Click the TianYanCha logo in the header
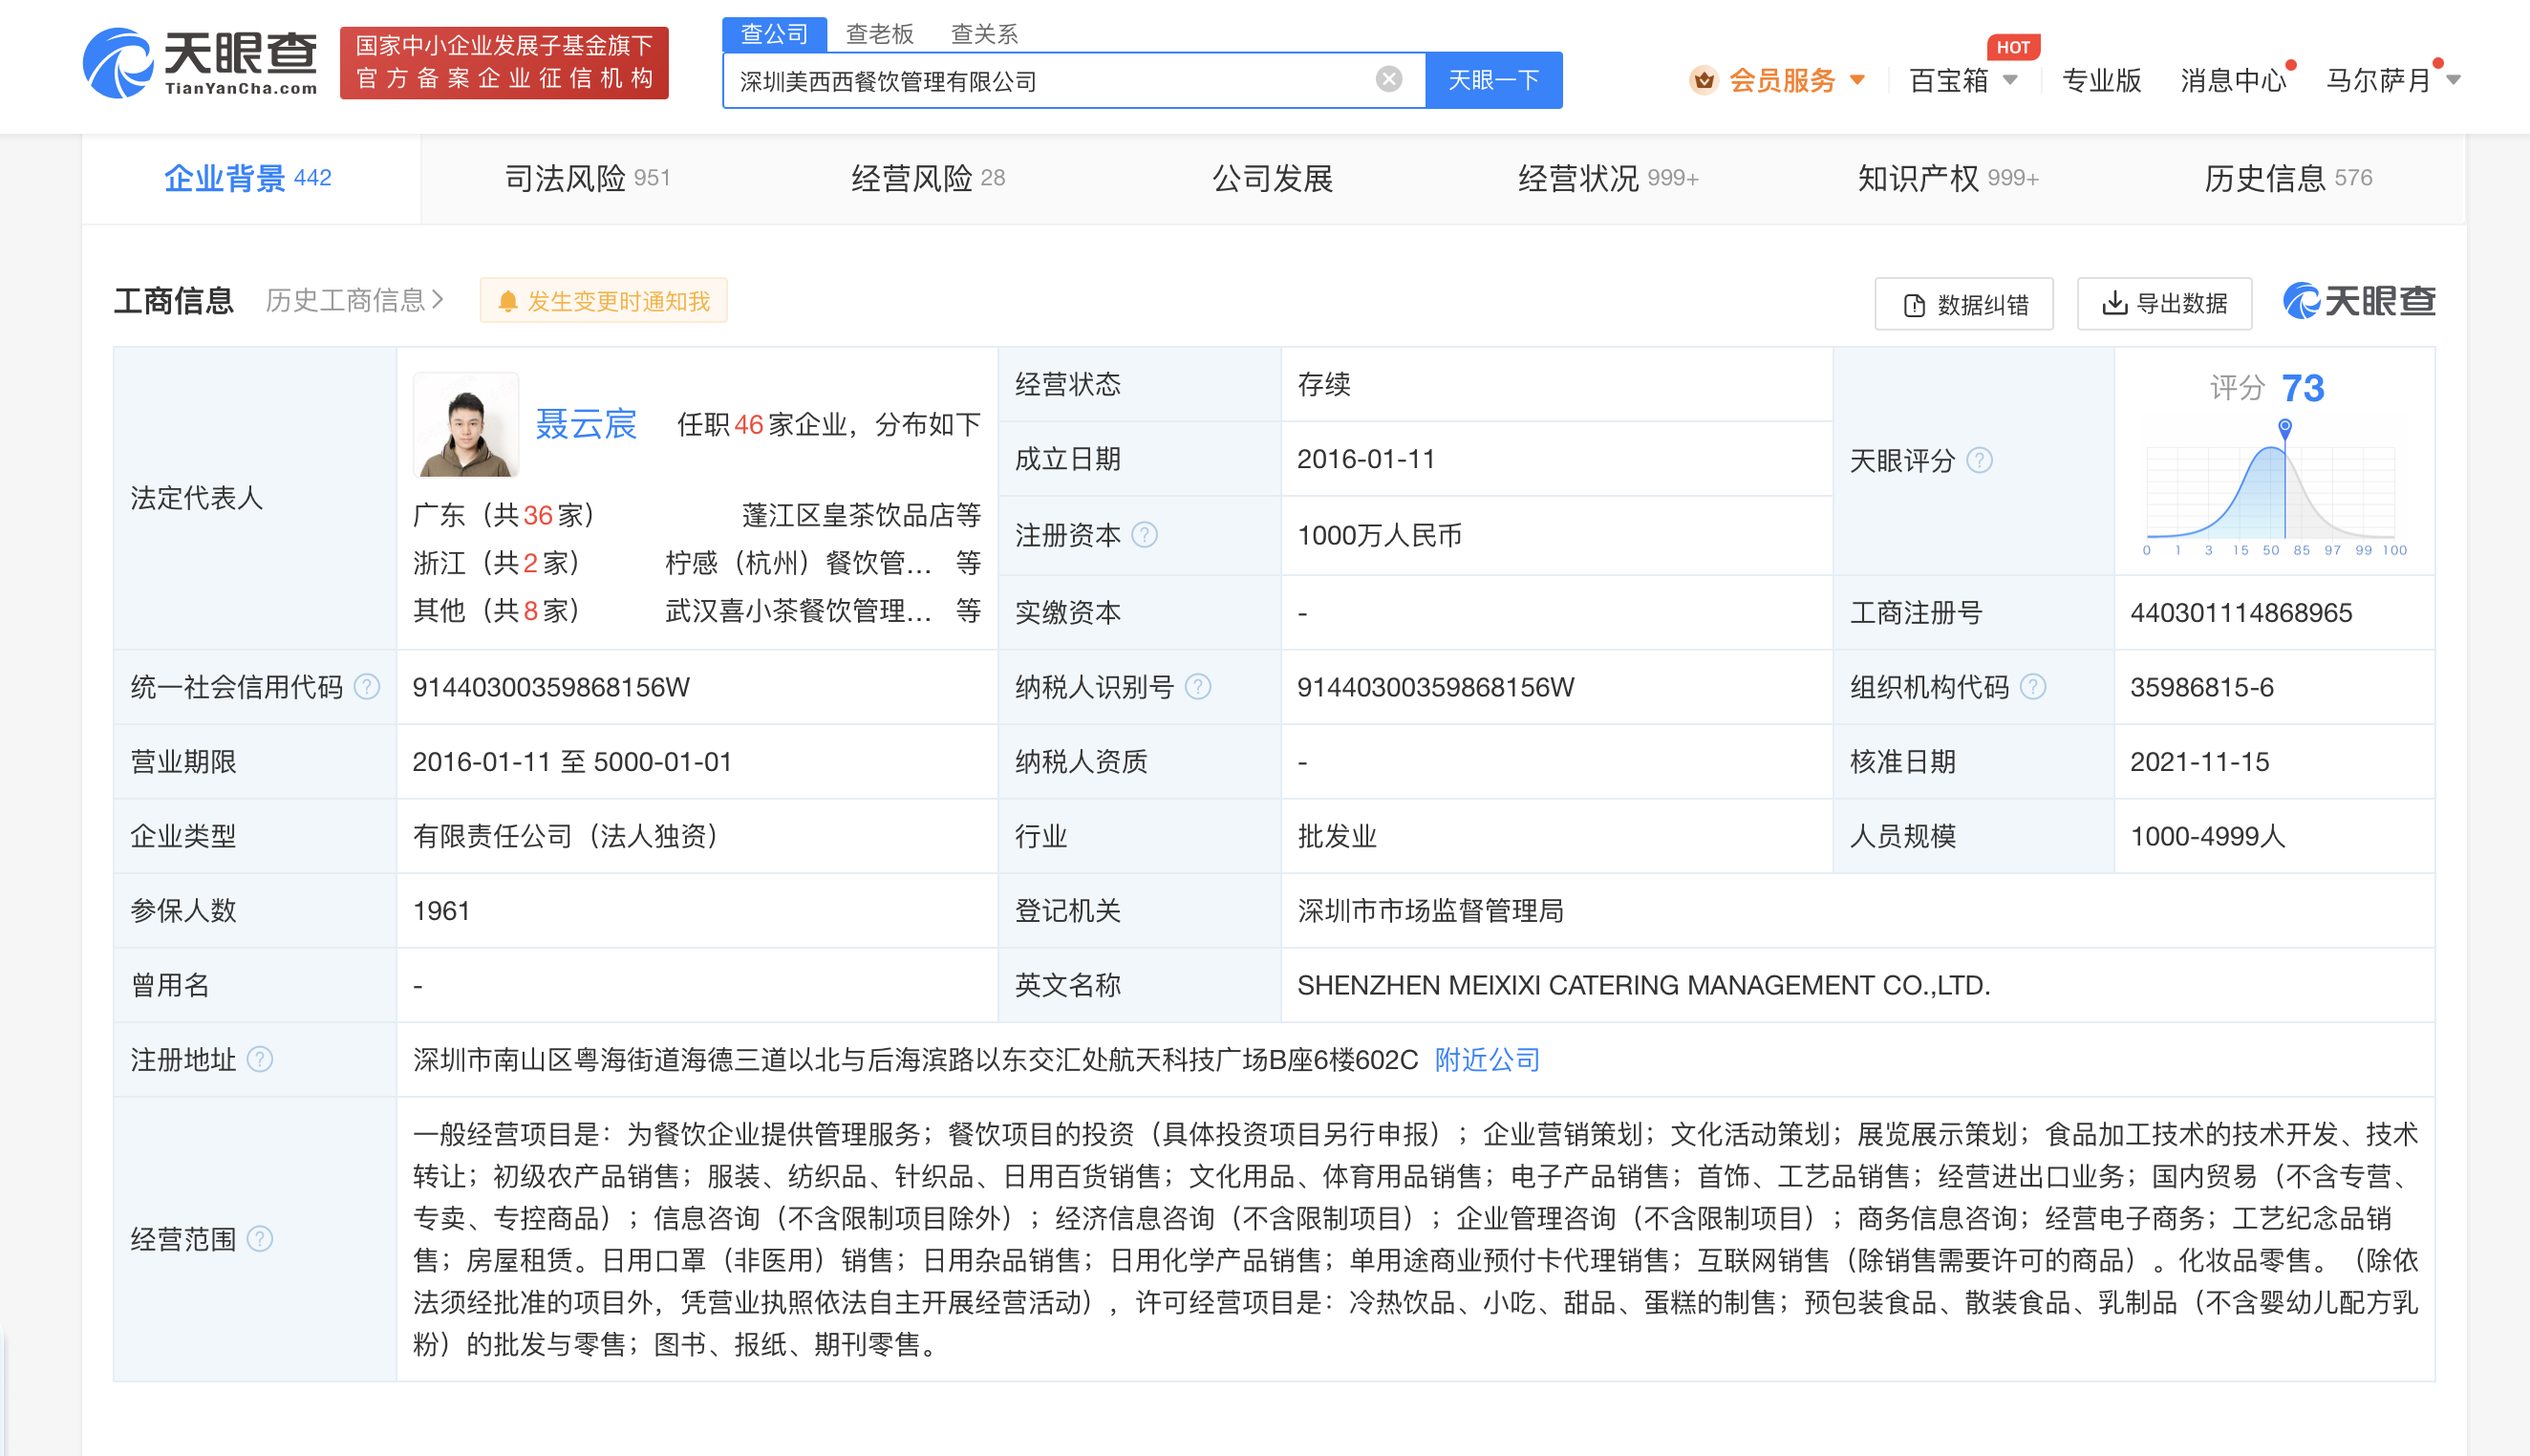Screen dimensions: 2530x1456 [200, 62]
